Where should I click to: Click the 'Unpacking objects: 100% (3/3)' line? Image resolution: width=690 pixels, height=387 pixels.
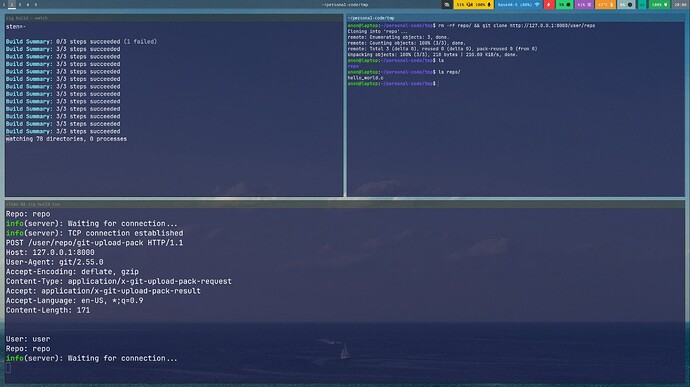click(433, 55)
